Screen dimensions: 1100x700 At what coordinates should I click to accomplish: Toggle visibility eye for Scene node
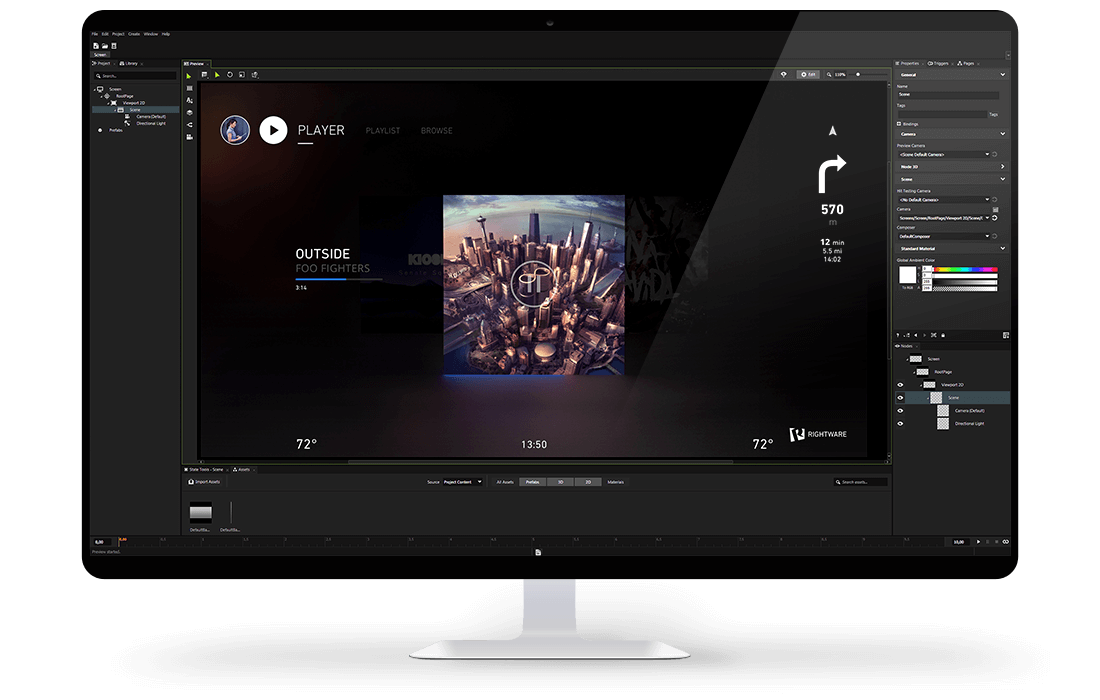900,398
